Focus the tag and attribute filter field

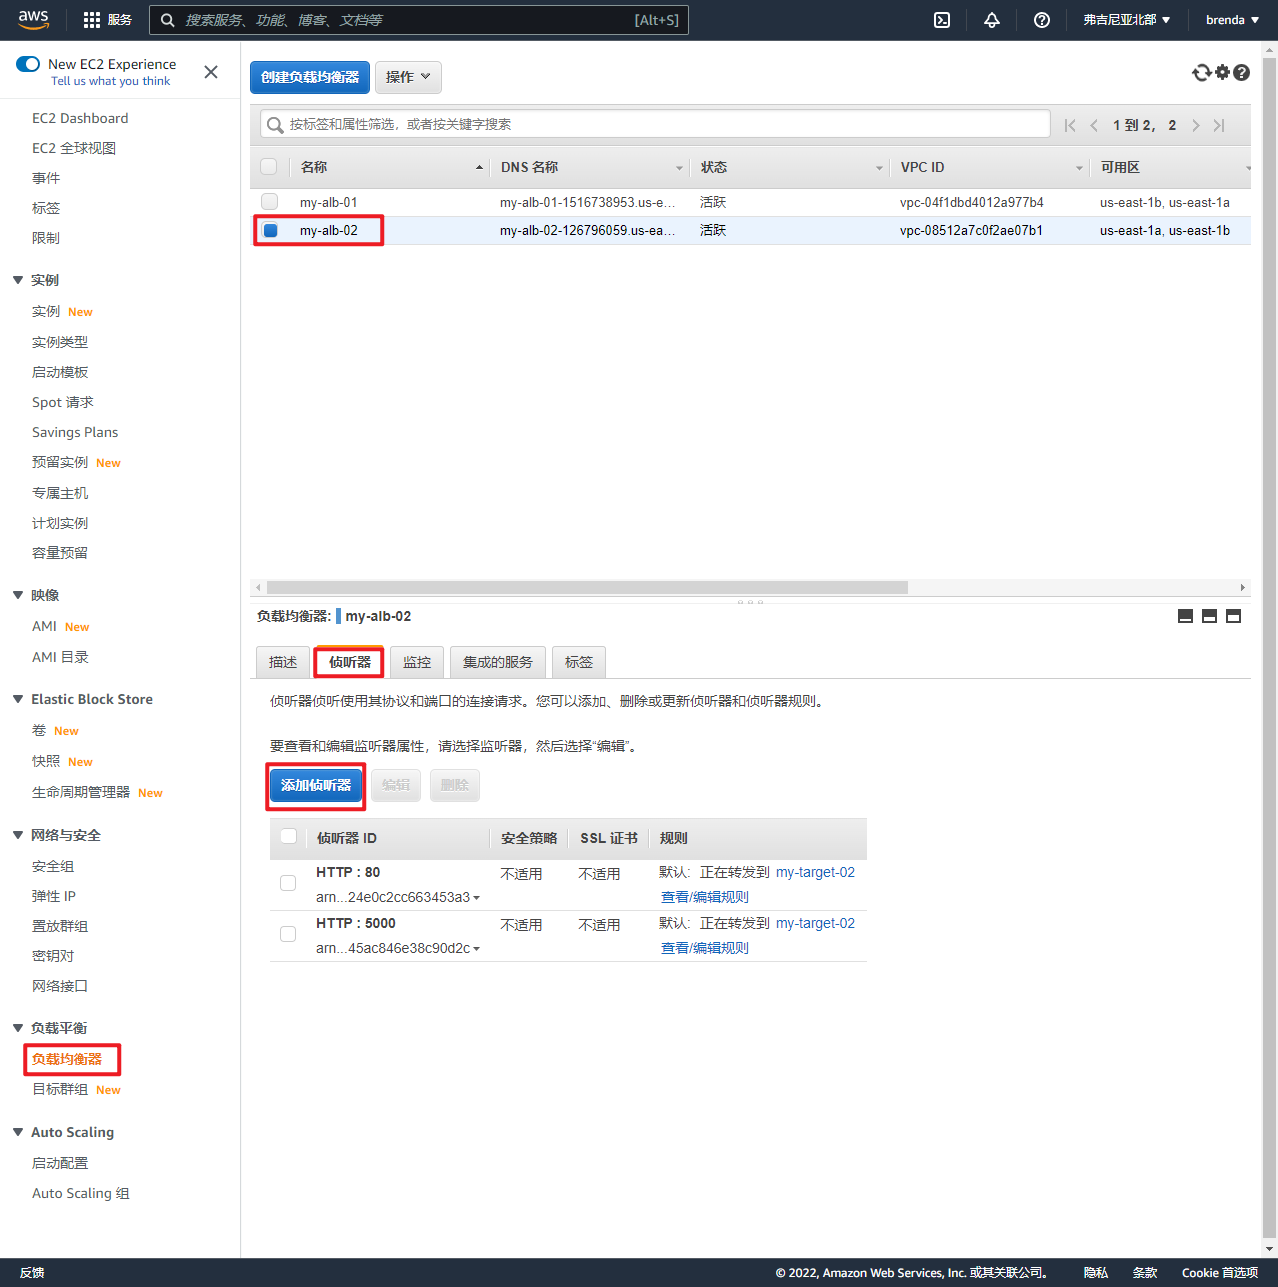pos(656,124)
